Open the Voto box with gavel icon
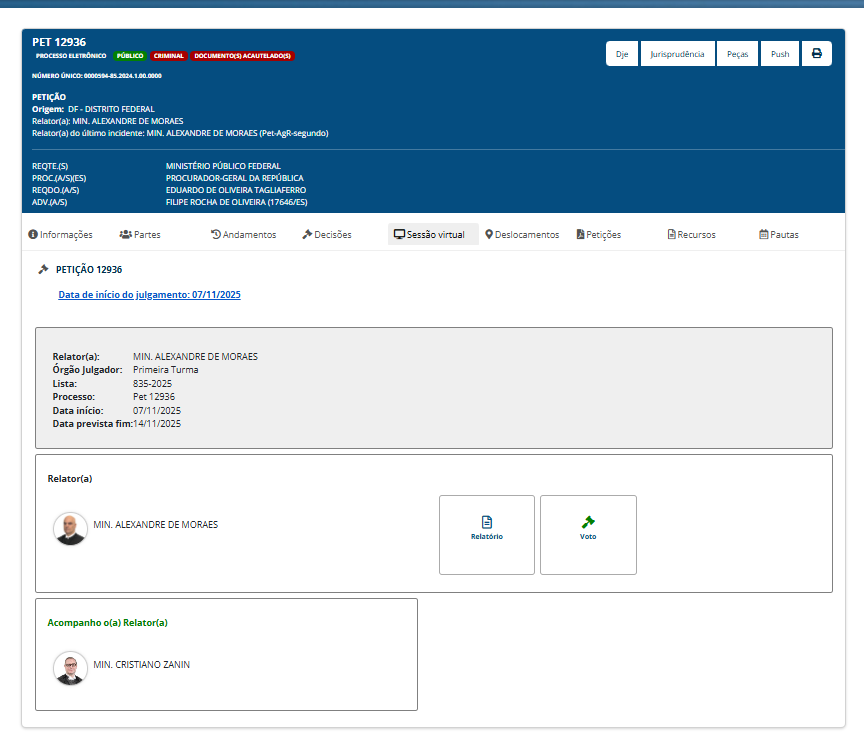Screen dimensions: 864x742 pyautogui.click(x=588, y=535)
